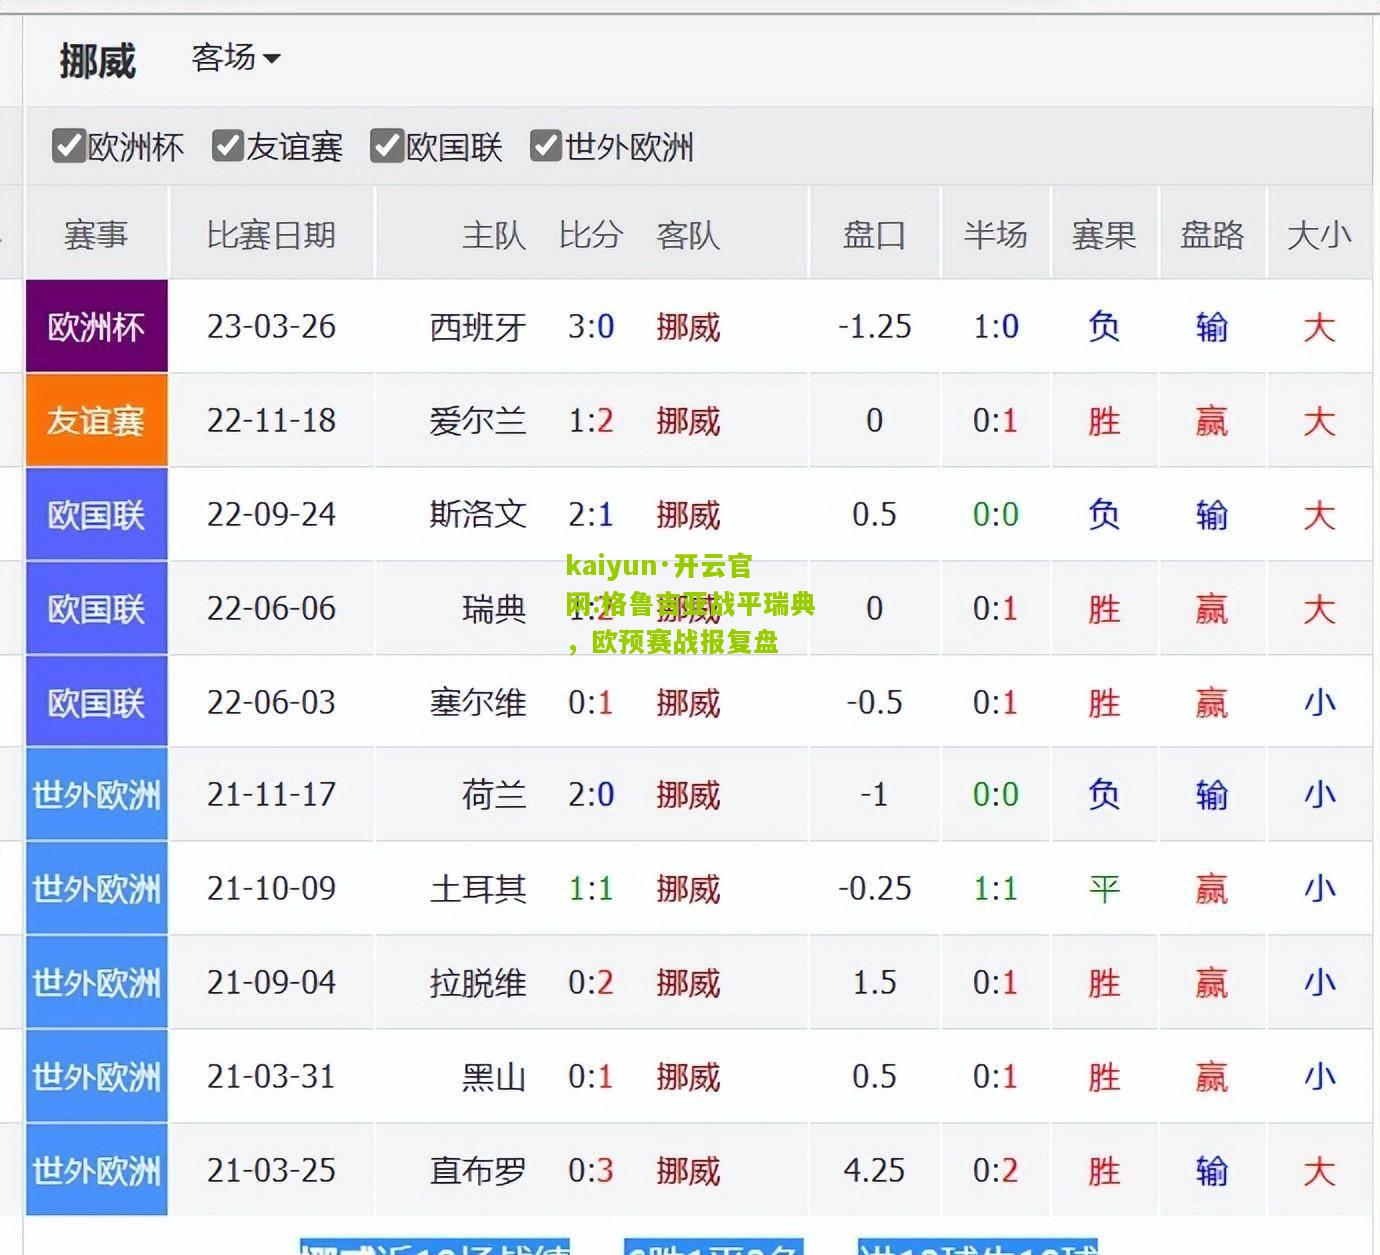Viewport: 1380px width, 1255px height.
Task: Click the green 平 result in the 土耳其 row
Action: pos(1104,888)
